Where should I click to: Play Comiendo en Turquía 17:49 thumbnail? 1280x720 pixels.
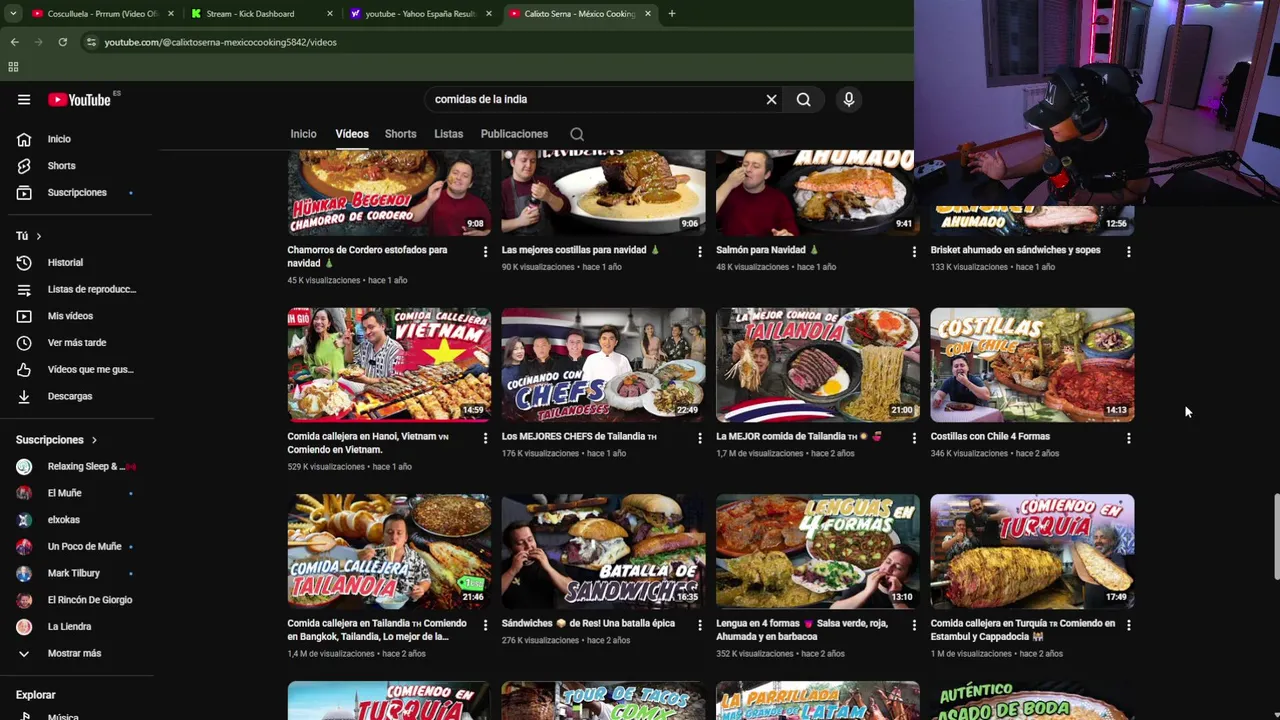pyautogui.click(x=1032, y=551)
